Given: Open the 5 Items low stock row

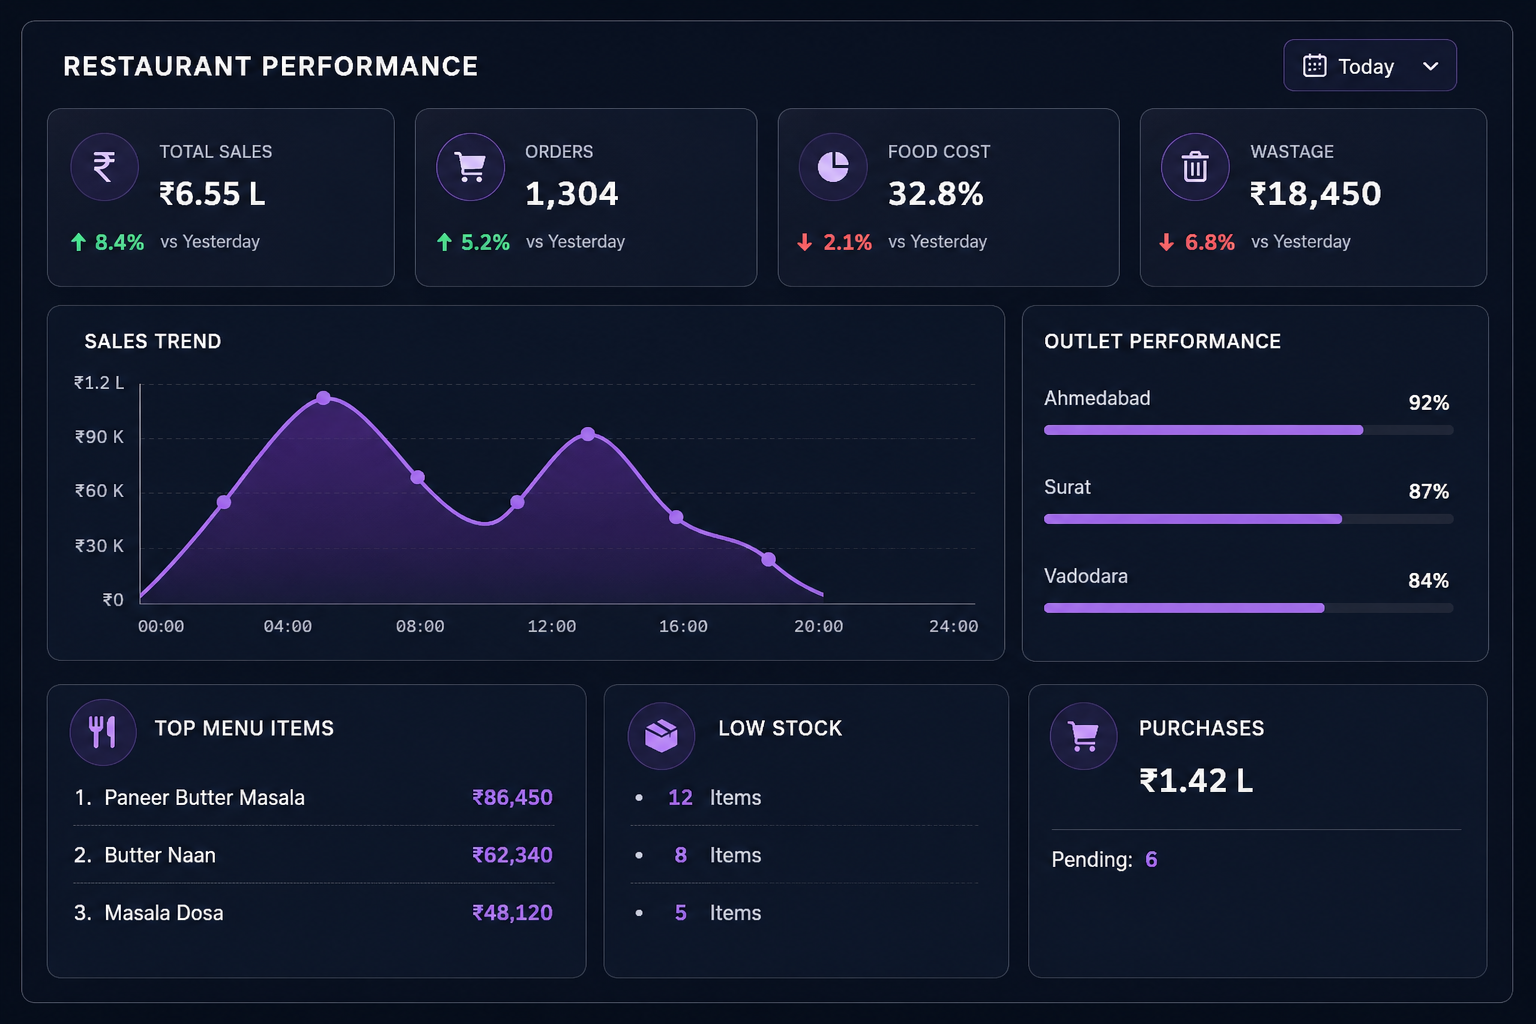Looking at the screenshot, I should (x=804, y=913).
